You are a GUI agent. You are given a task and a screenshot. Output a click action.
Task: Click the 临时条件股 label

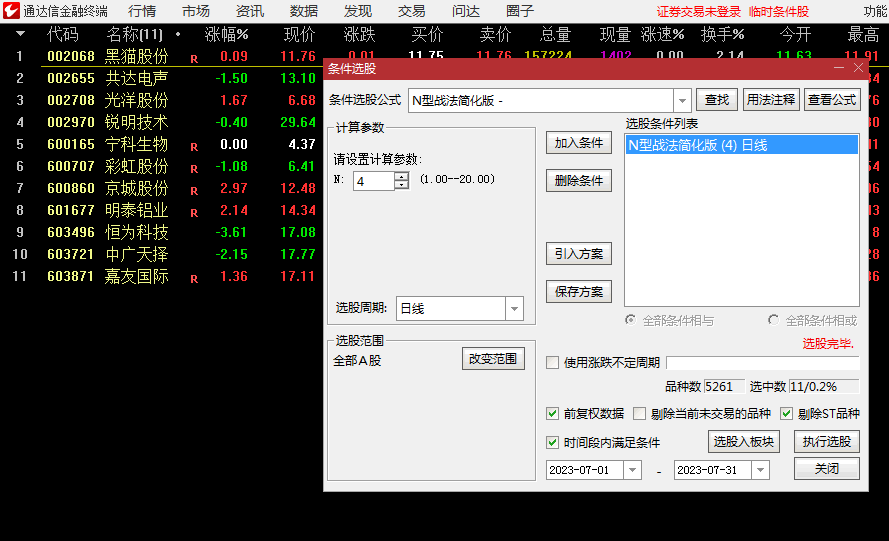pyautogui.click(x=778, y=12)
